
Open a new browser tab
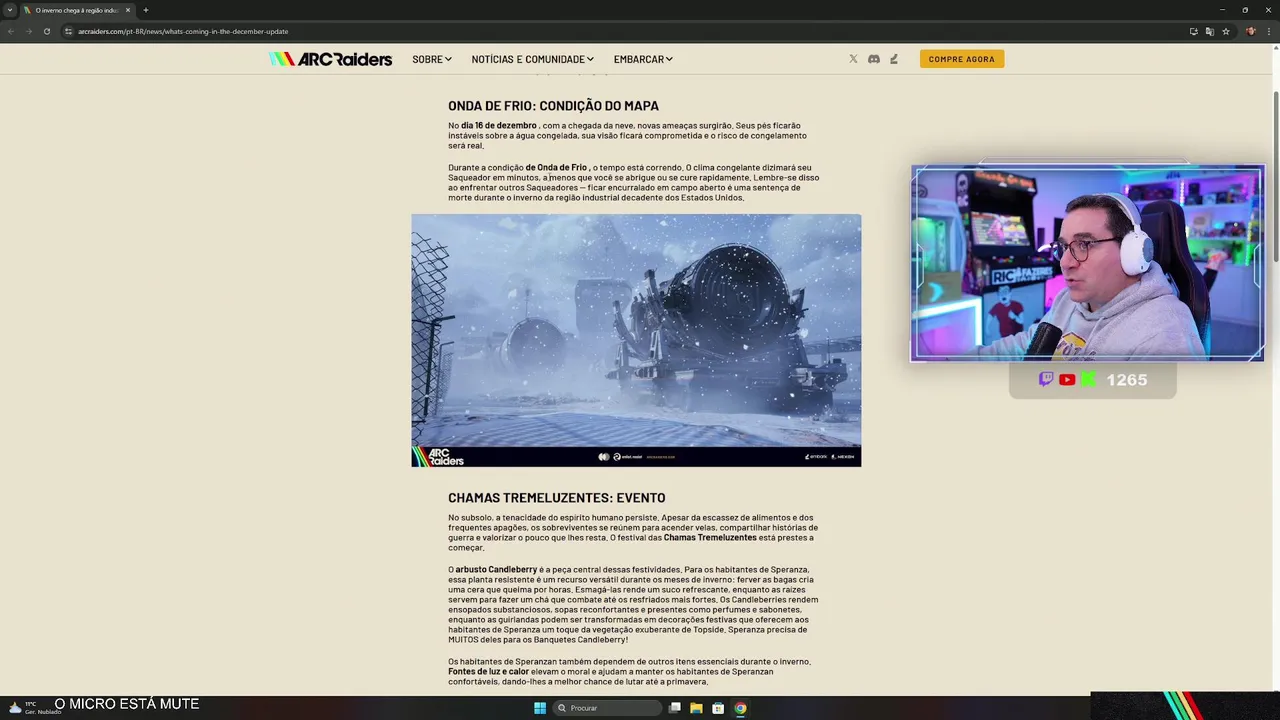(145, 10)
